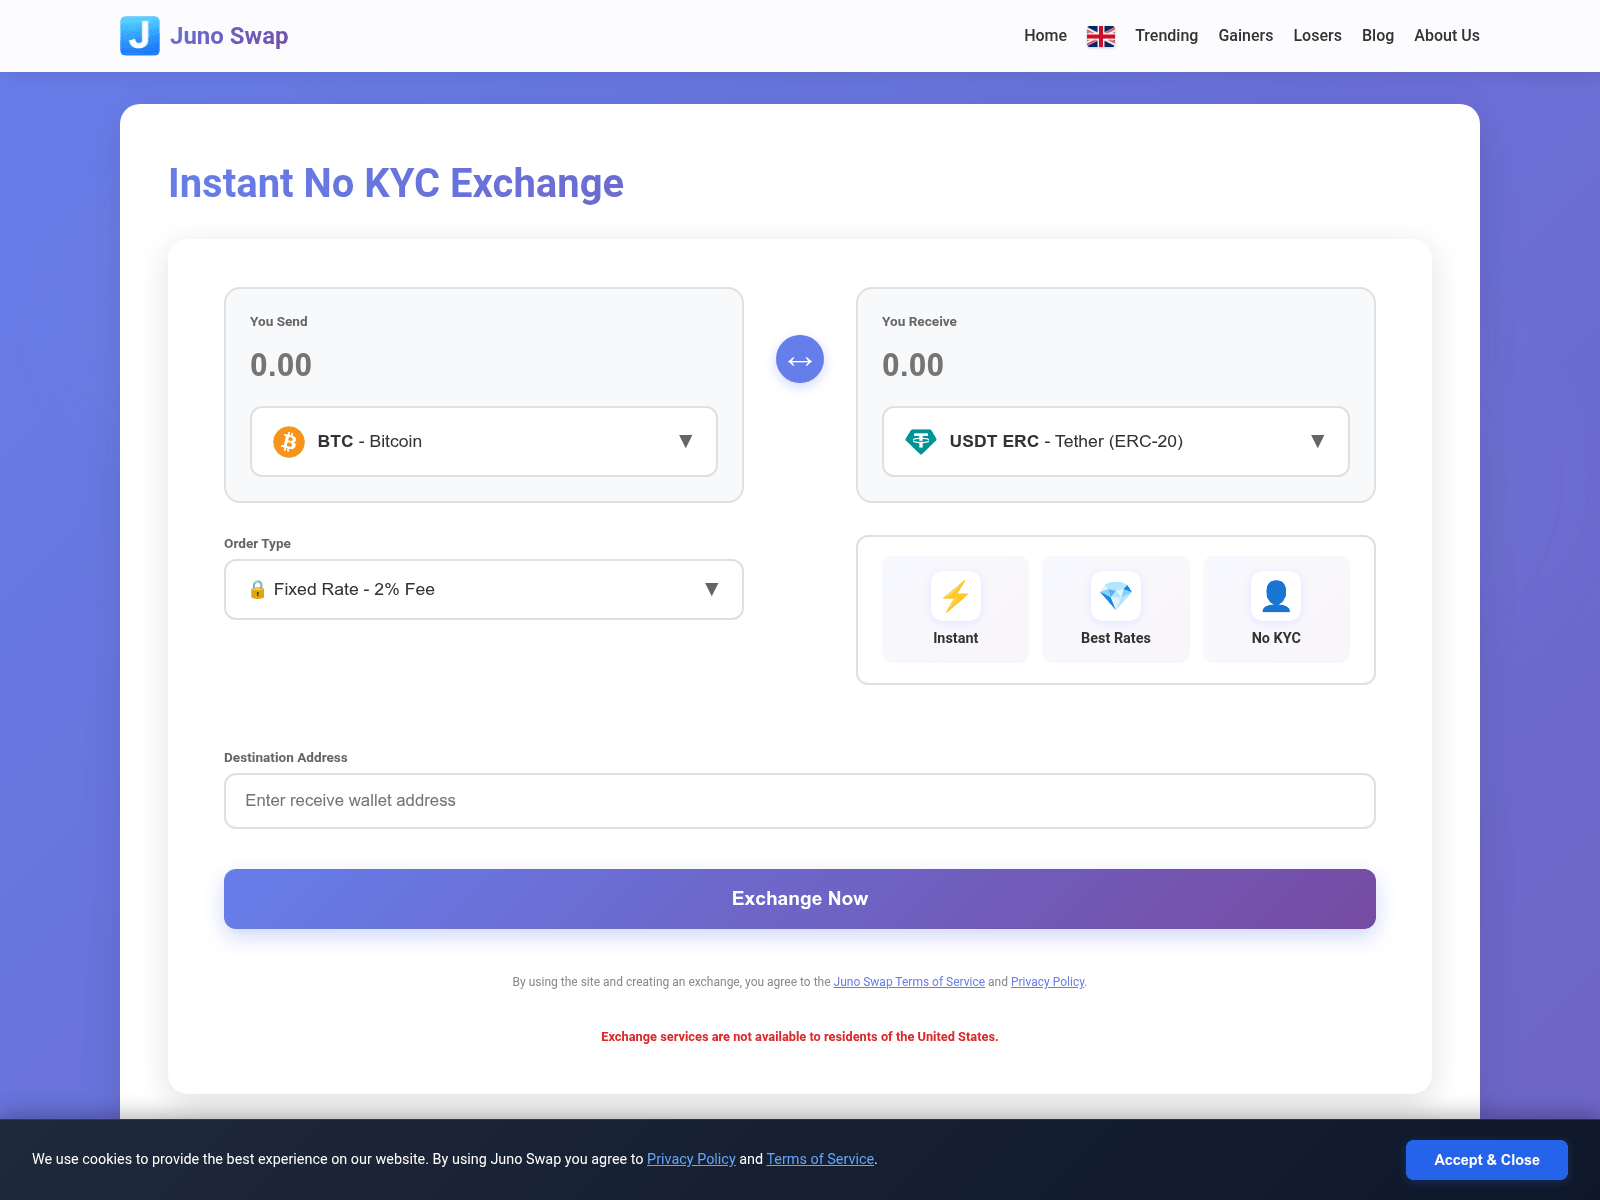
Task: Click the Tether USDT icon
Action: (921, 441)
